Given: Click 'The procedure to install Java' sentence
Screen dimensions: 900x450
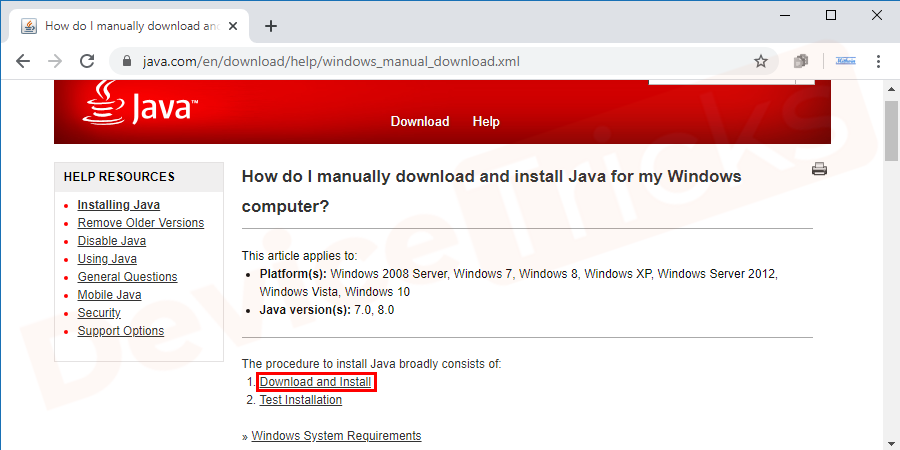Looking at the screenshot, I should point(372,364).
